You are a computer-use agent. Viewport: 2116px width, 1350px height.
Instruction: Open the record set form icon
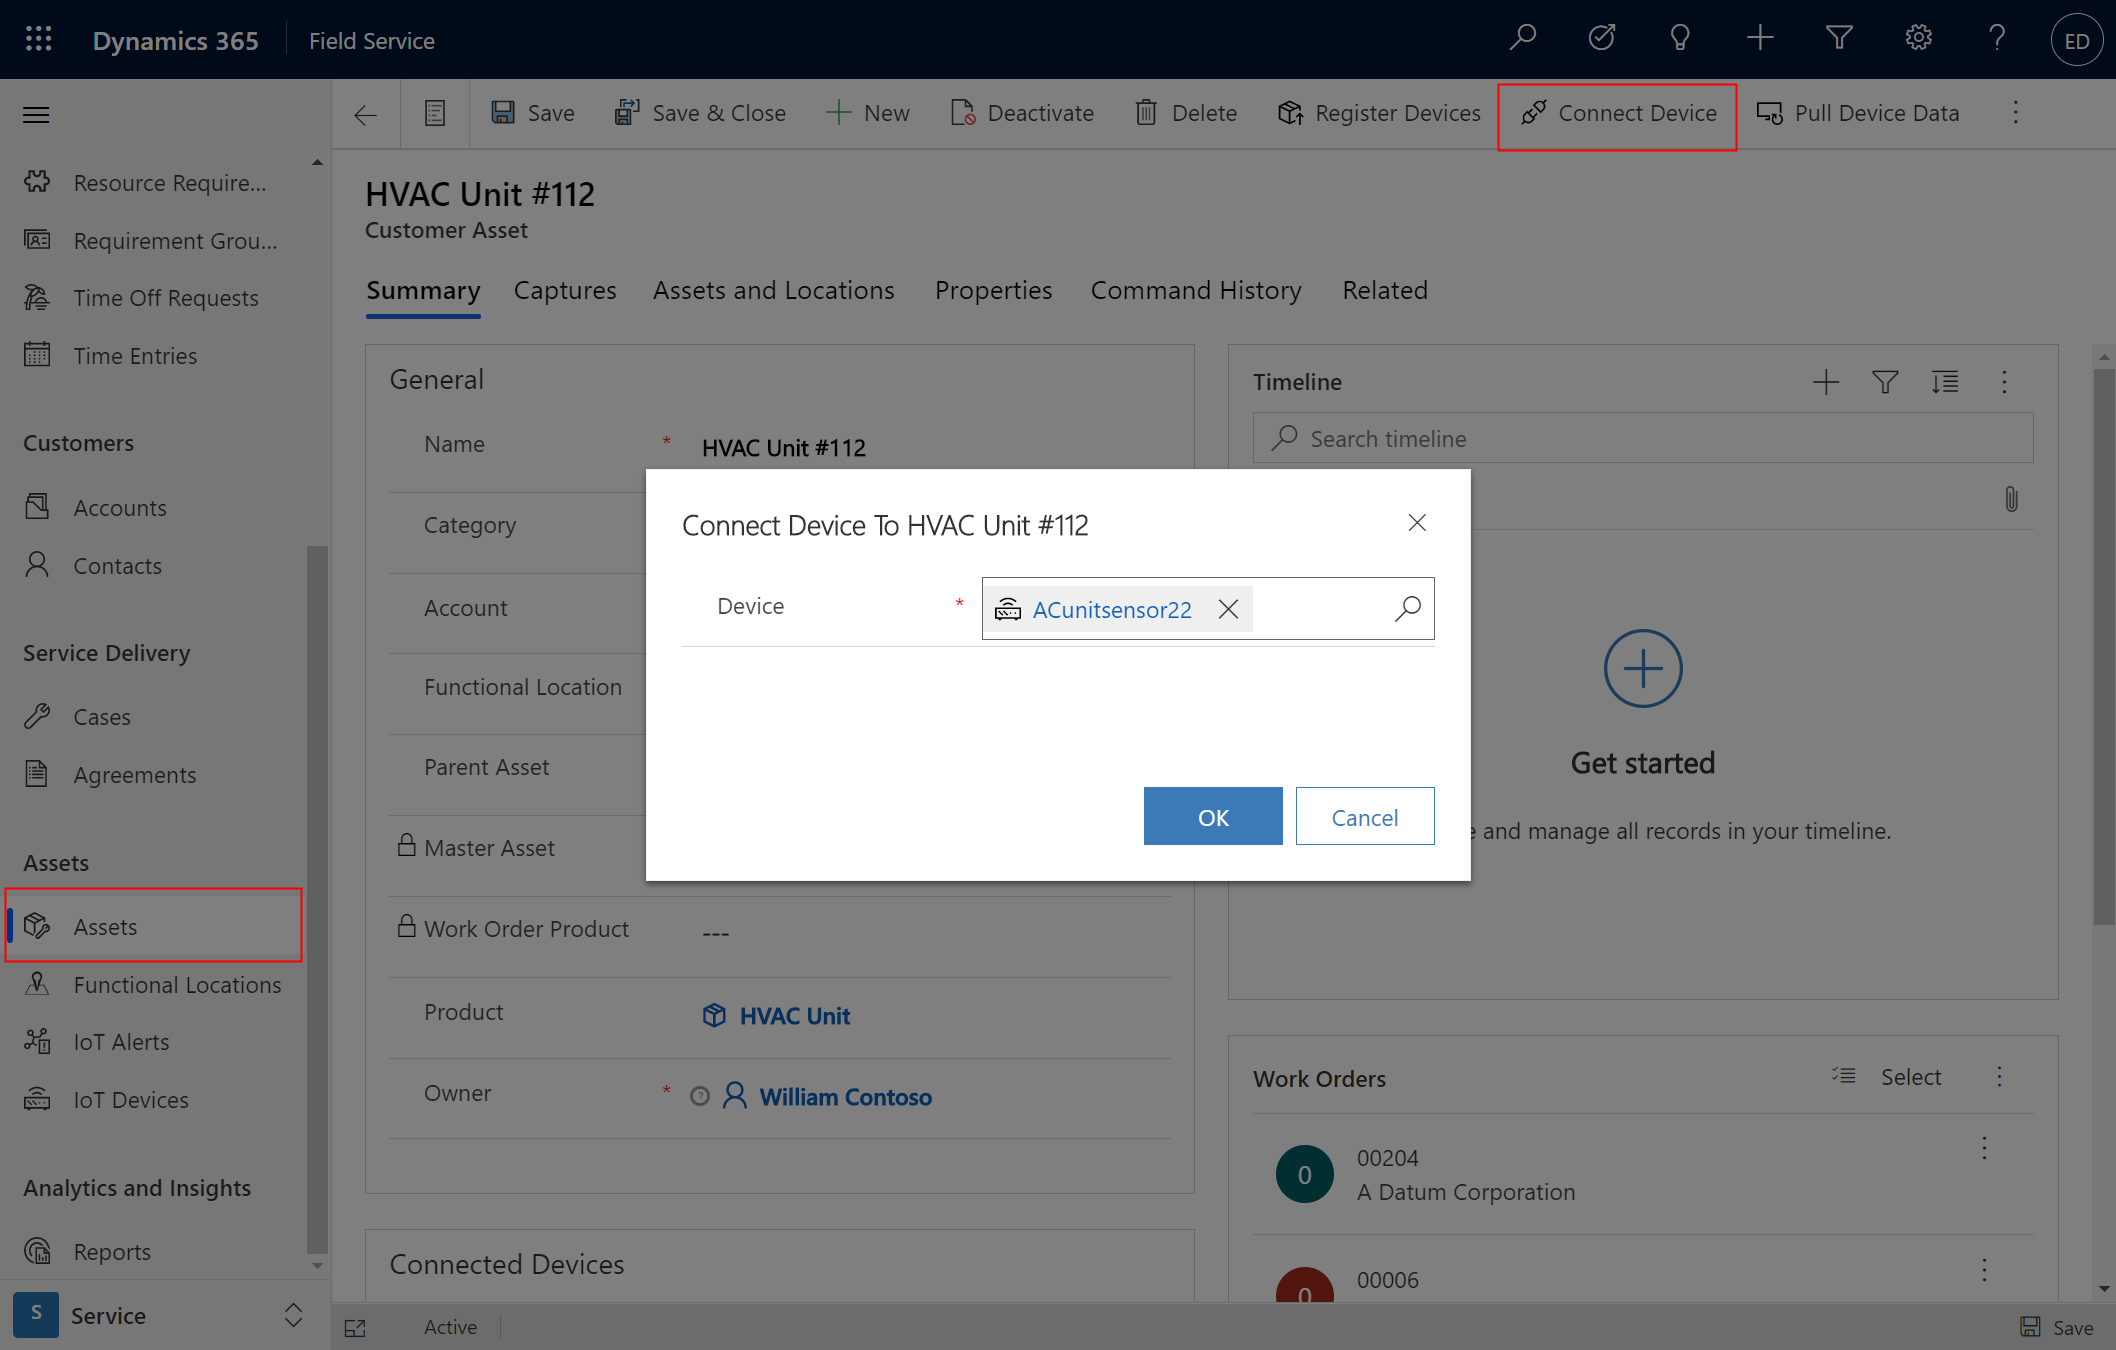coord(435,113)
